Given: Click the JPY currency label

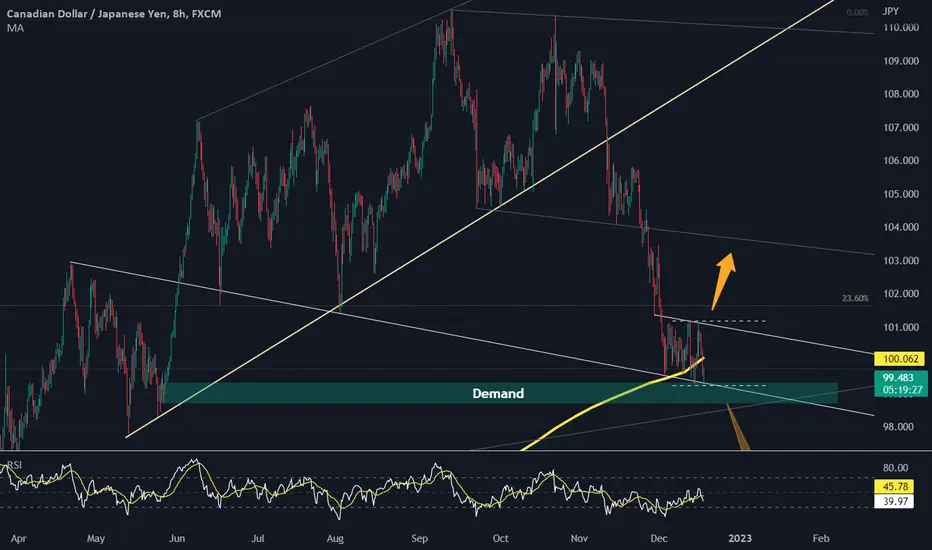Looking at the screenshot, I should point(890,11).
